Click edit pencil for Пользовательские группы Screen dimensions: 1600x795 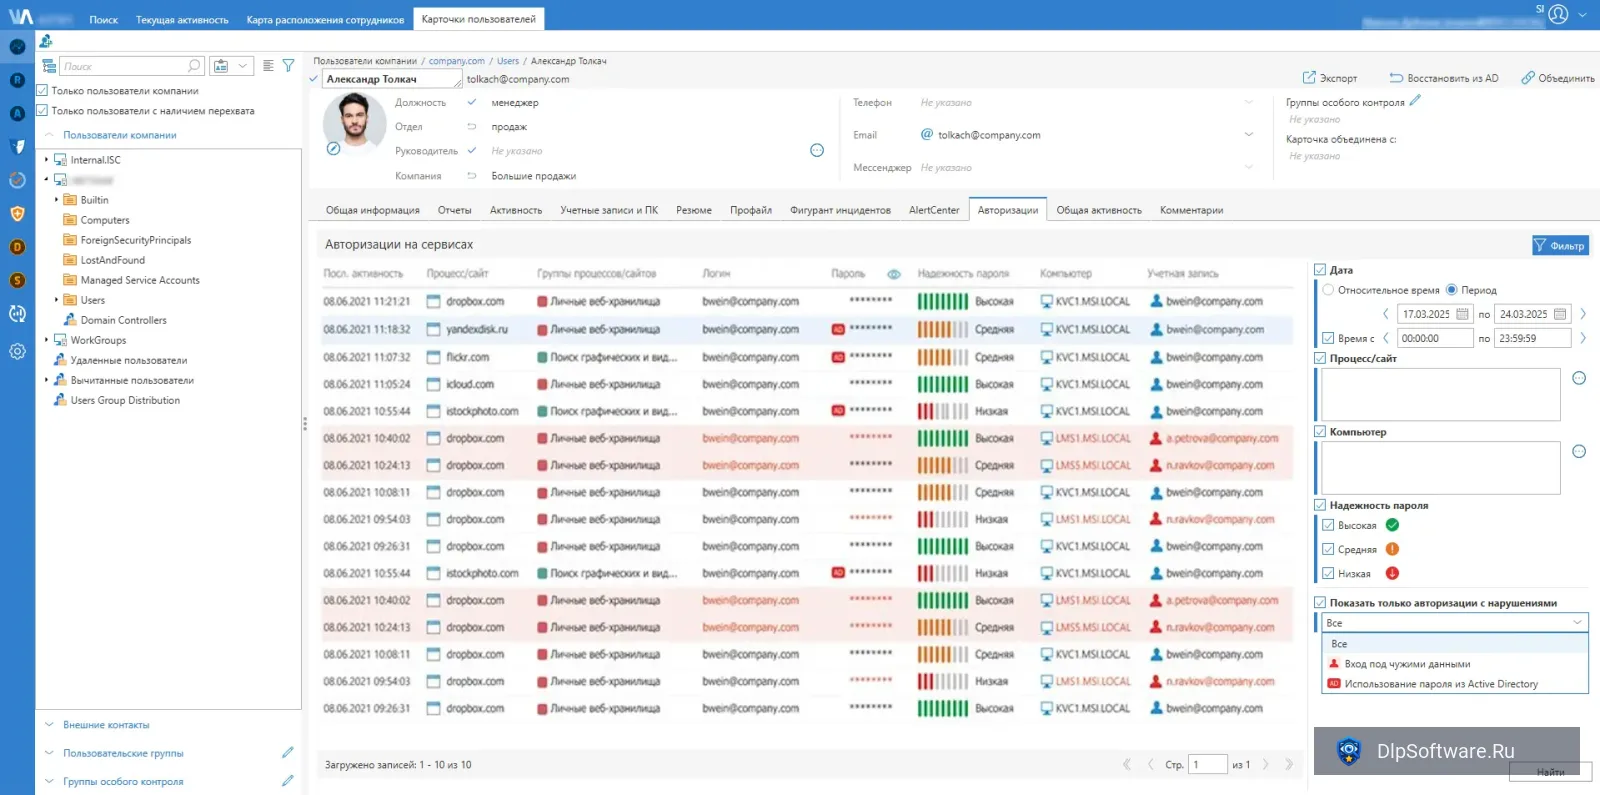pyautogui.click(x=288, y=752)
